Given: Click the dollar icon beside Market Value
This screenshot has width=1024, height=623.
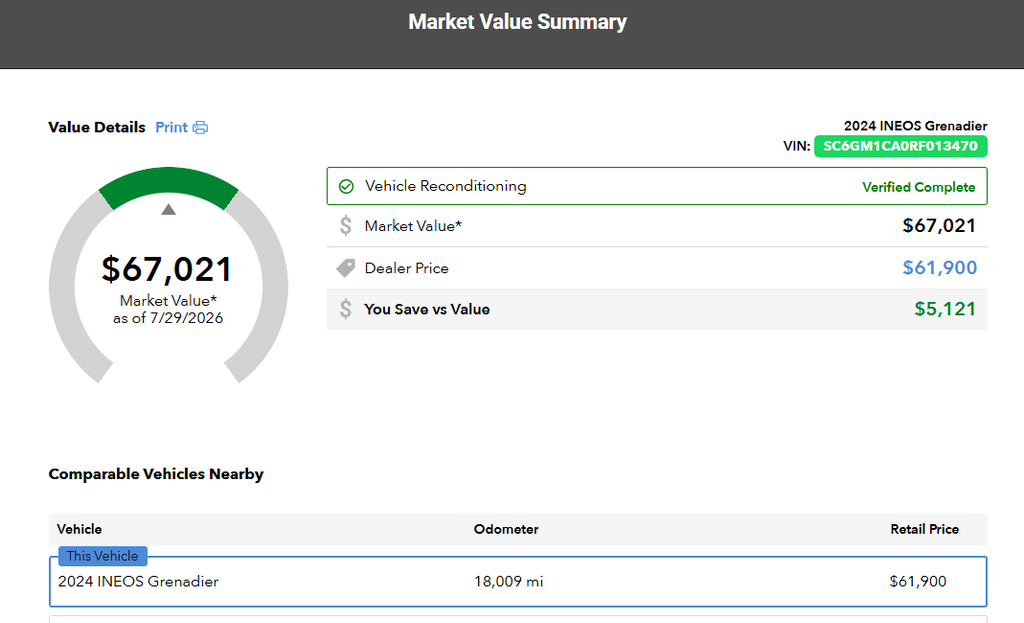Looking at the screenshot, I should [x=345, y=225].
